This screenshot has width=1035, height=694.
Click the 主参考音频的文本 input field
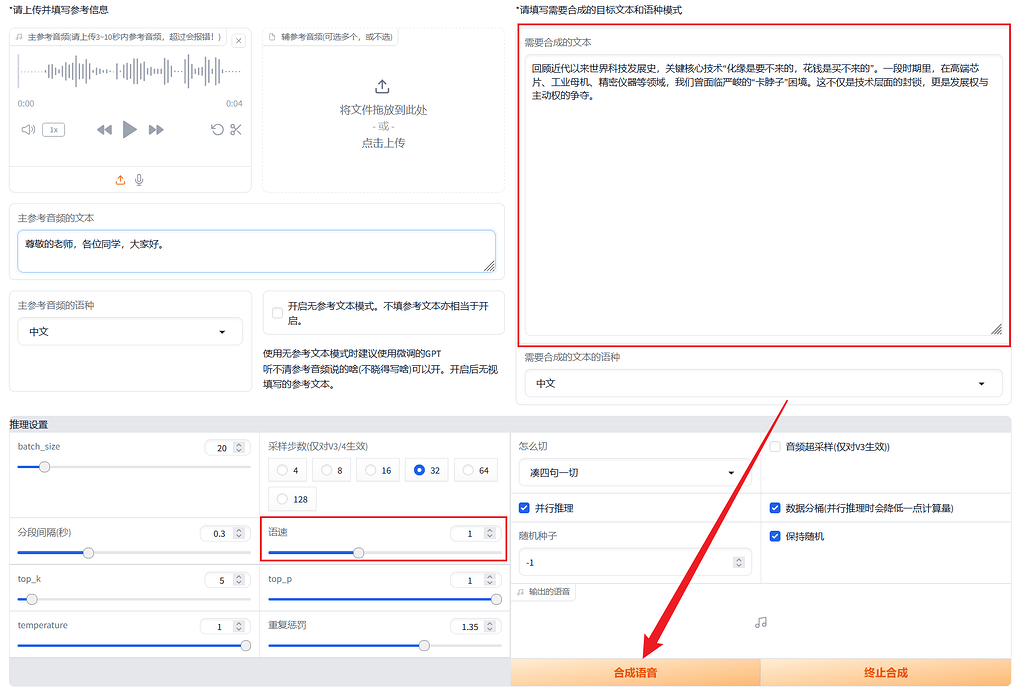[256, 251]
